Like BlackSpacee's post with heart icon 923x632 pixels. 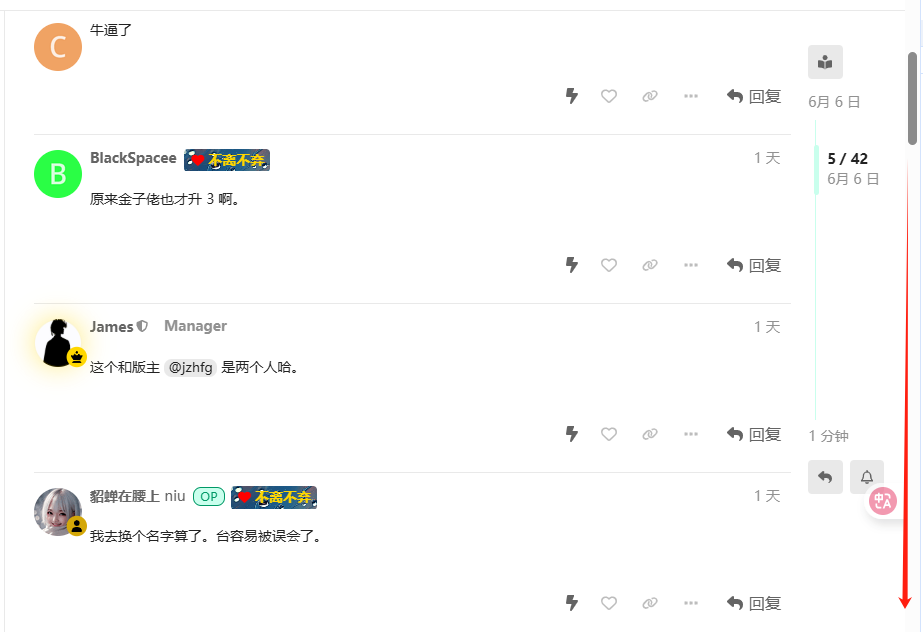click(x=609, y=265)
